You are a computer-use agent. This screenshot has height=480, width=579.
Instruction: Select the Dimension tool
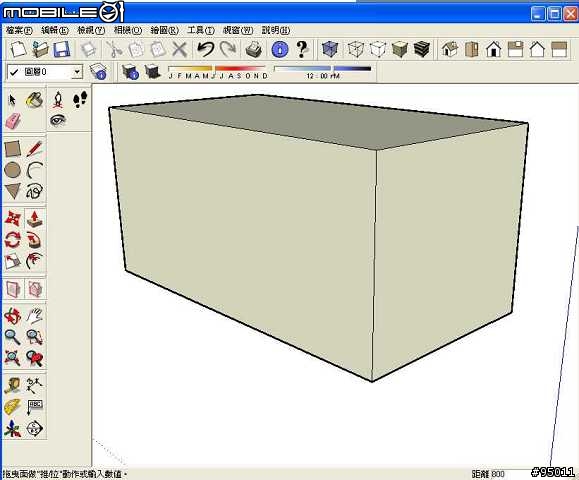tap(35, 386)
